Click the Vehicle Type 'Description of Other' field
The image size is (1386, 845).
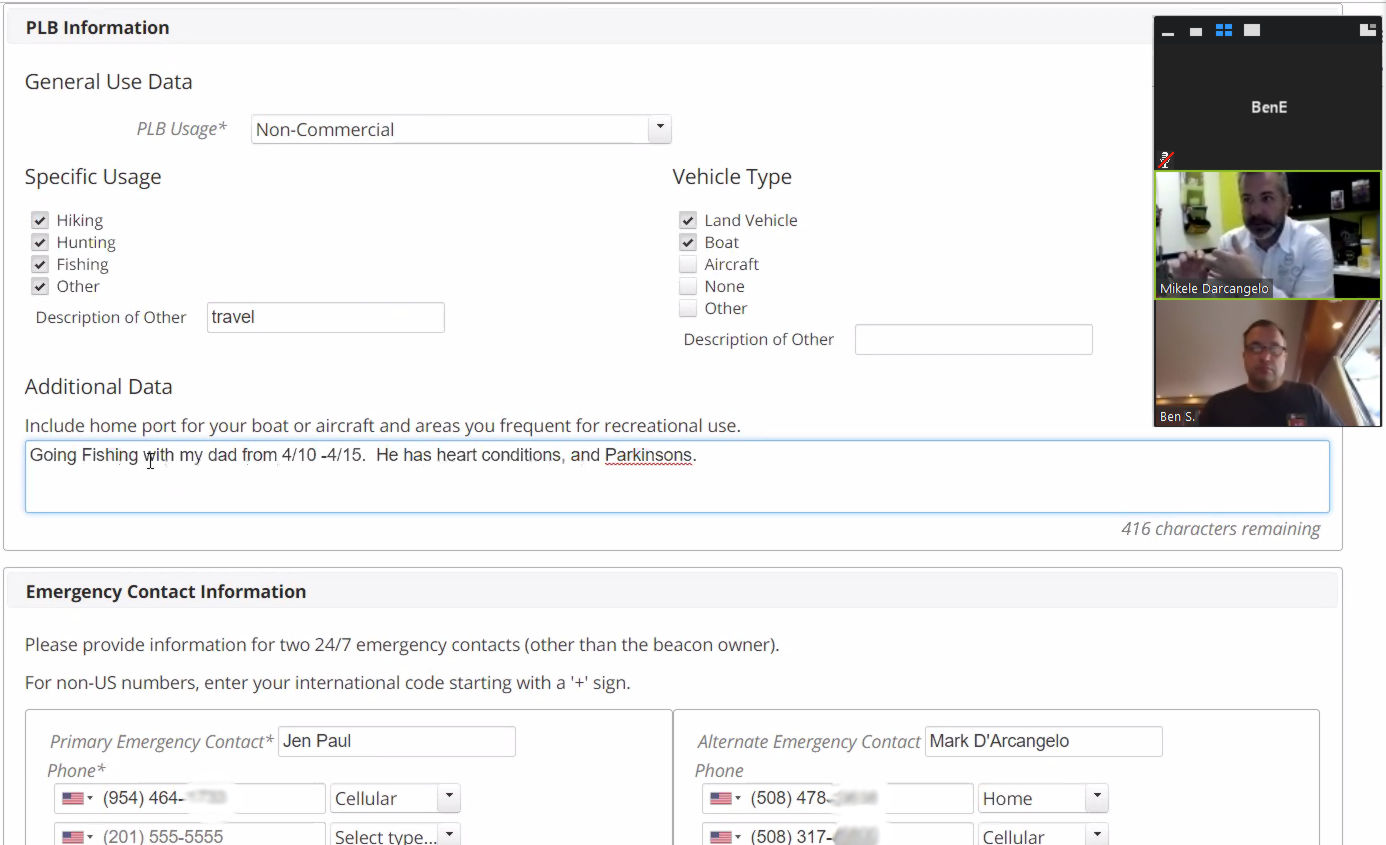tap(973, 339)
